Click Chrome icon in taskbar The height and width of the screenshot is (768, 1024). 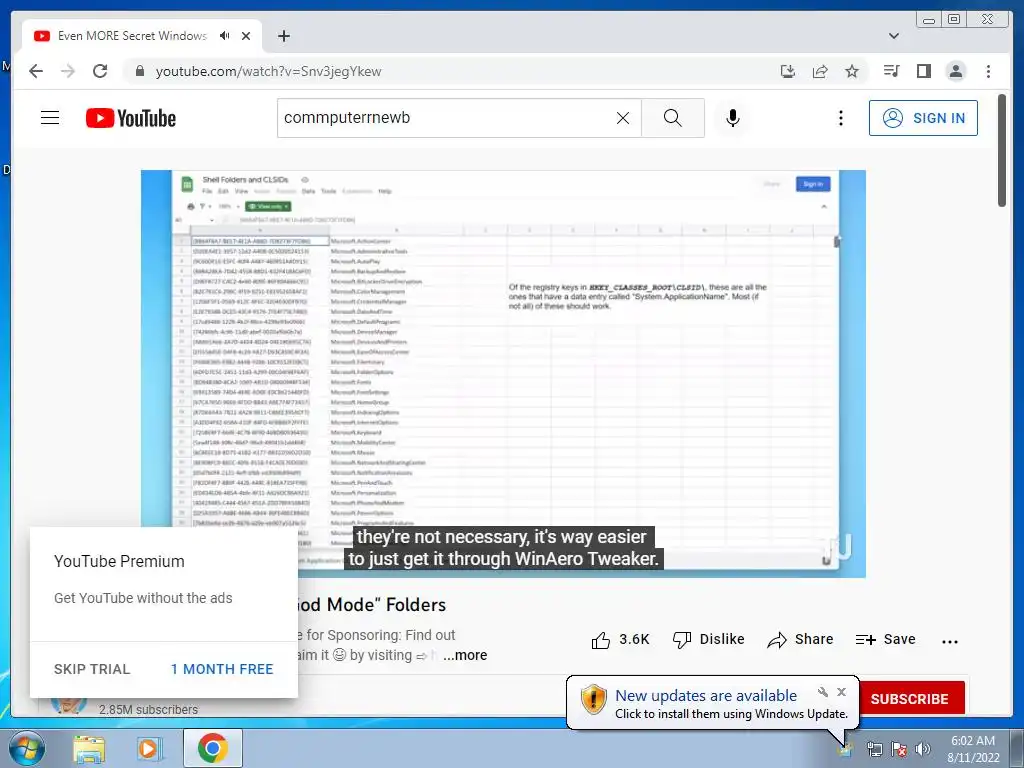213,748
